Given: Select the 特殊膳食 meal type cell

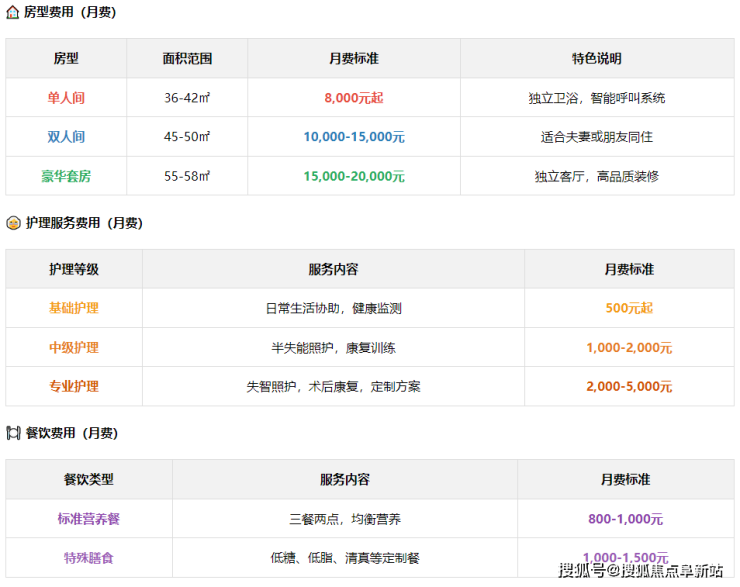Looking at the screenshot, I should (x=88, y=558).
